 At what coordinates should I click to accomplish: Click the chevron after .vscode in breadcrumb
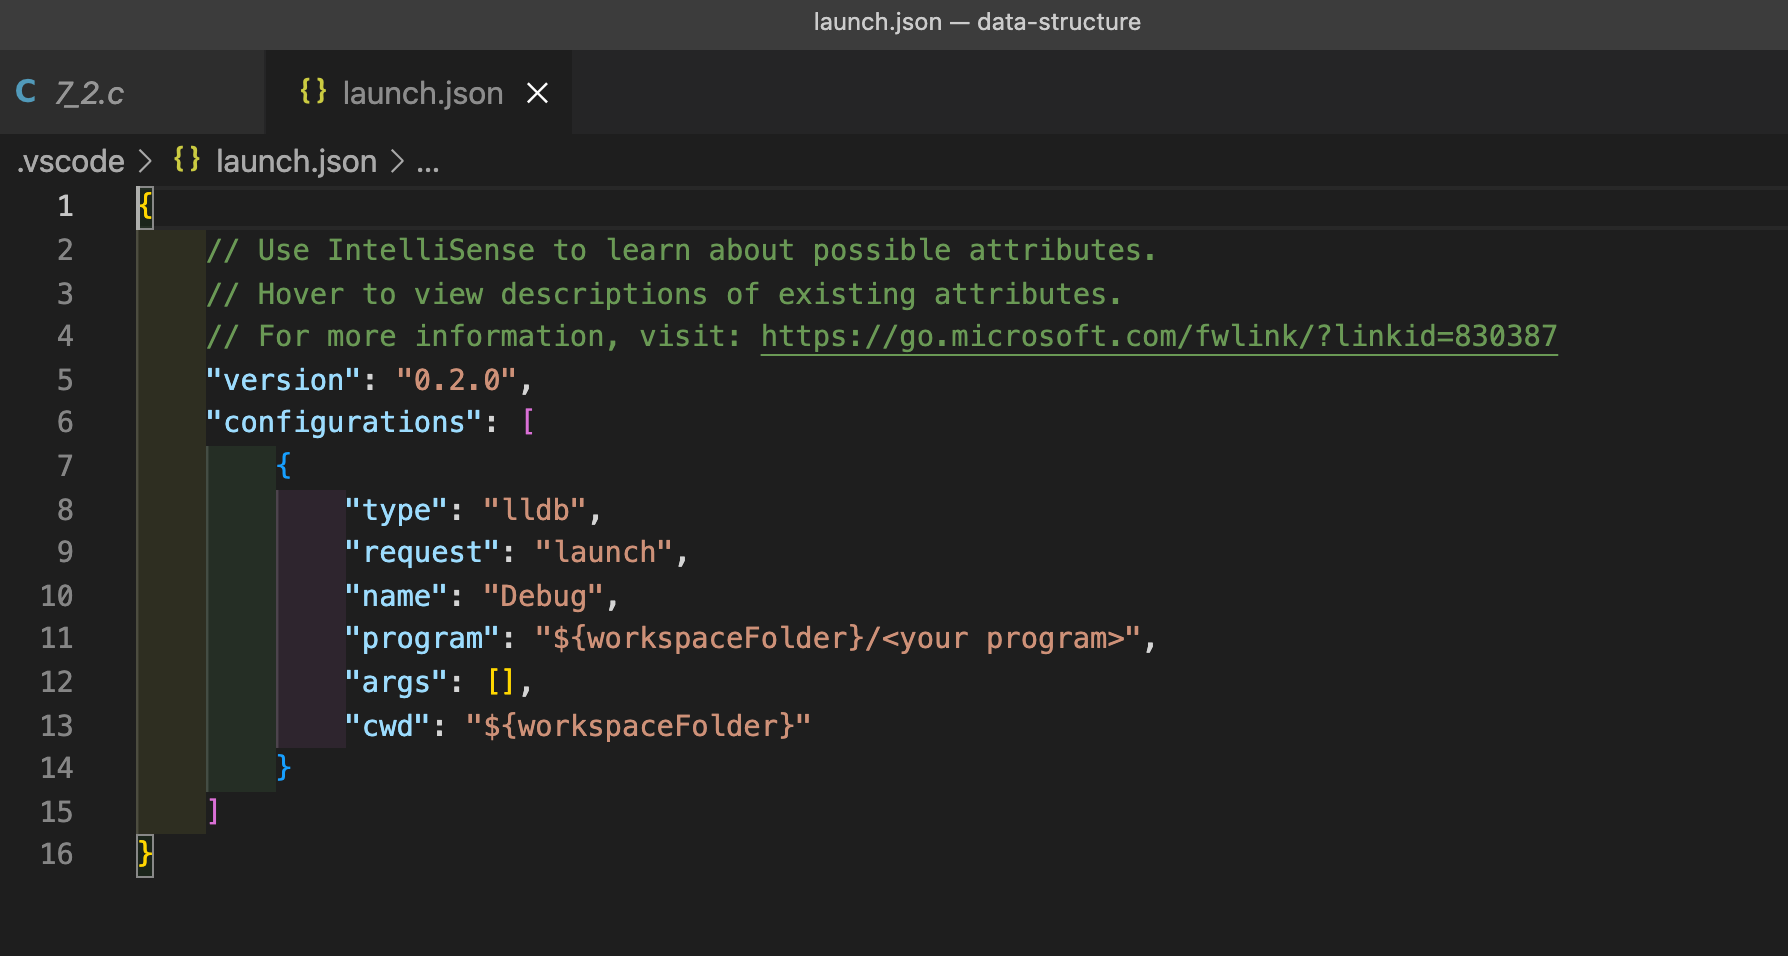(146, 161)
